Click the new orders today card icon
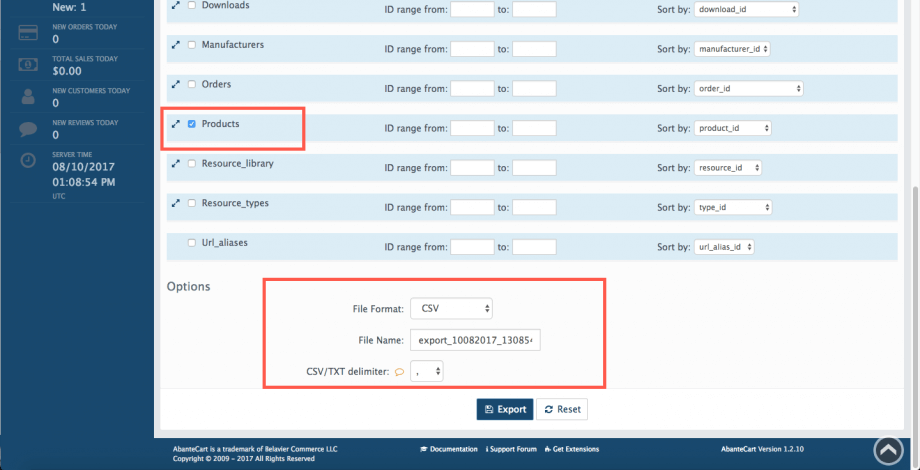The width and height of the screenshot is (920, 470). 29,34
